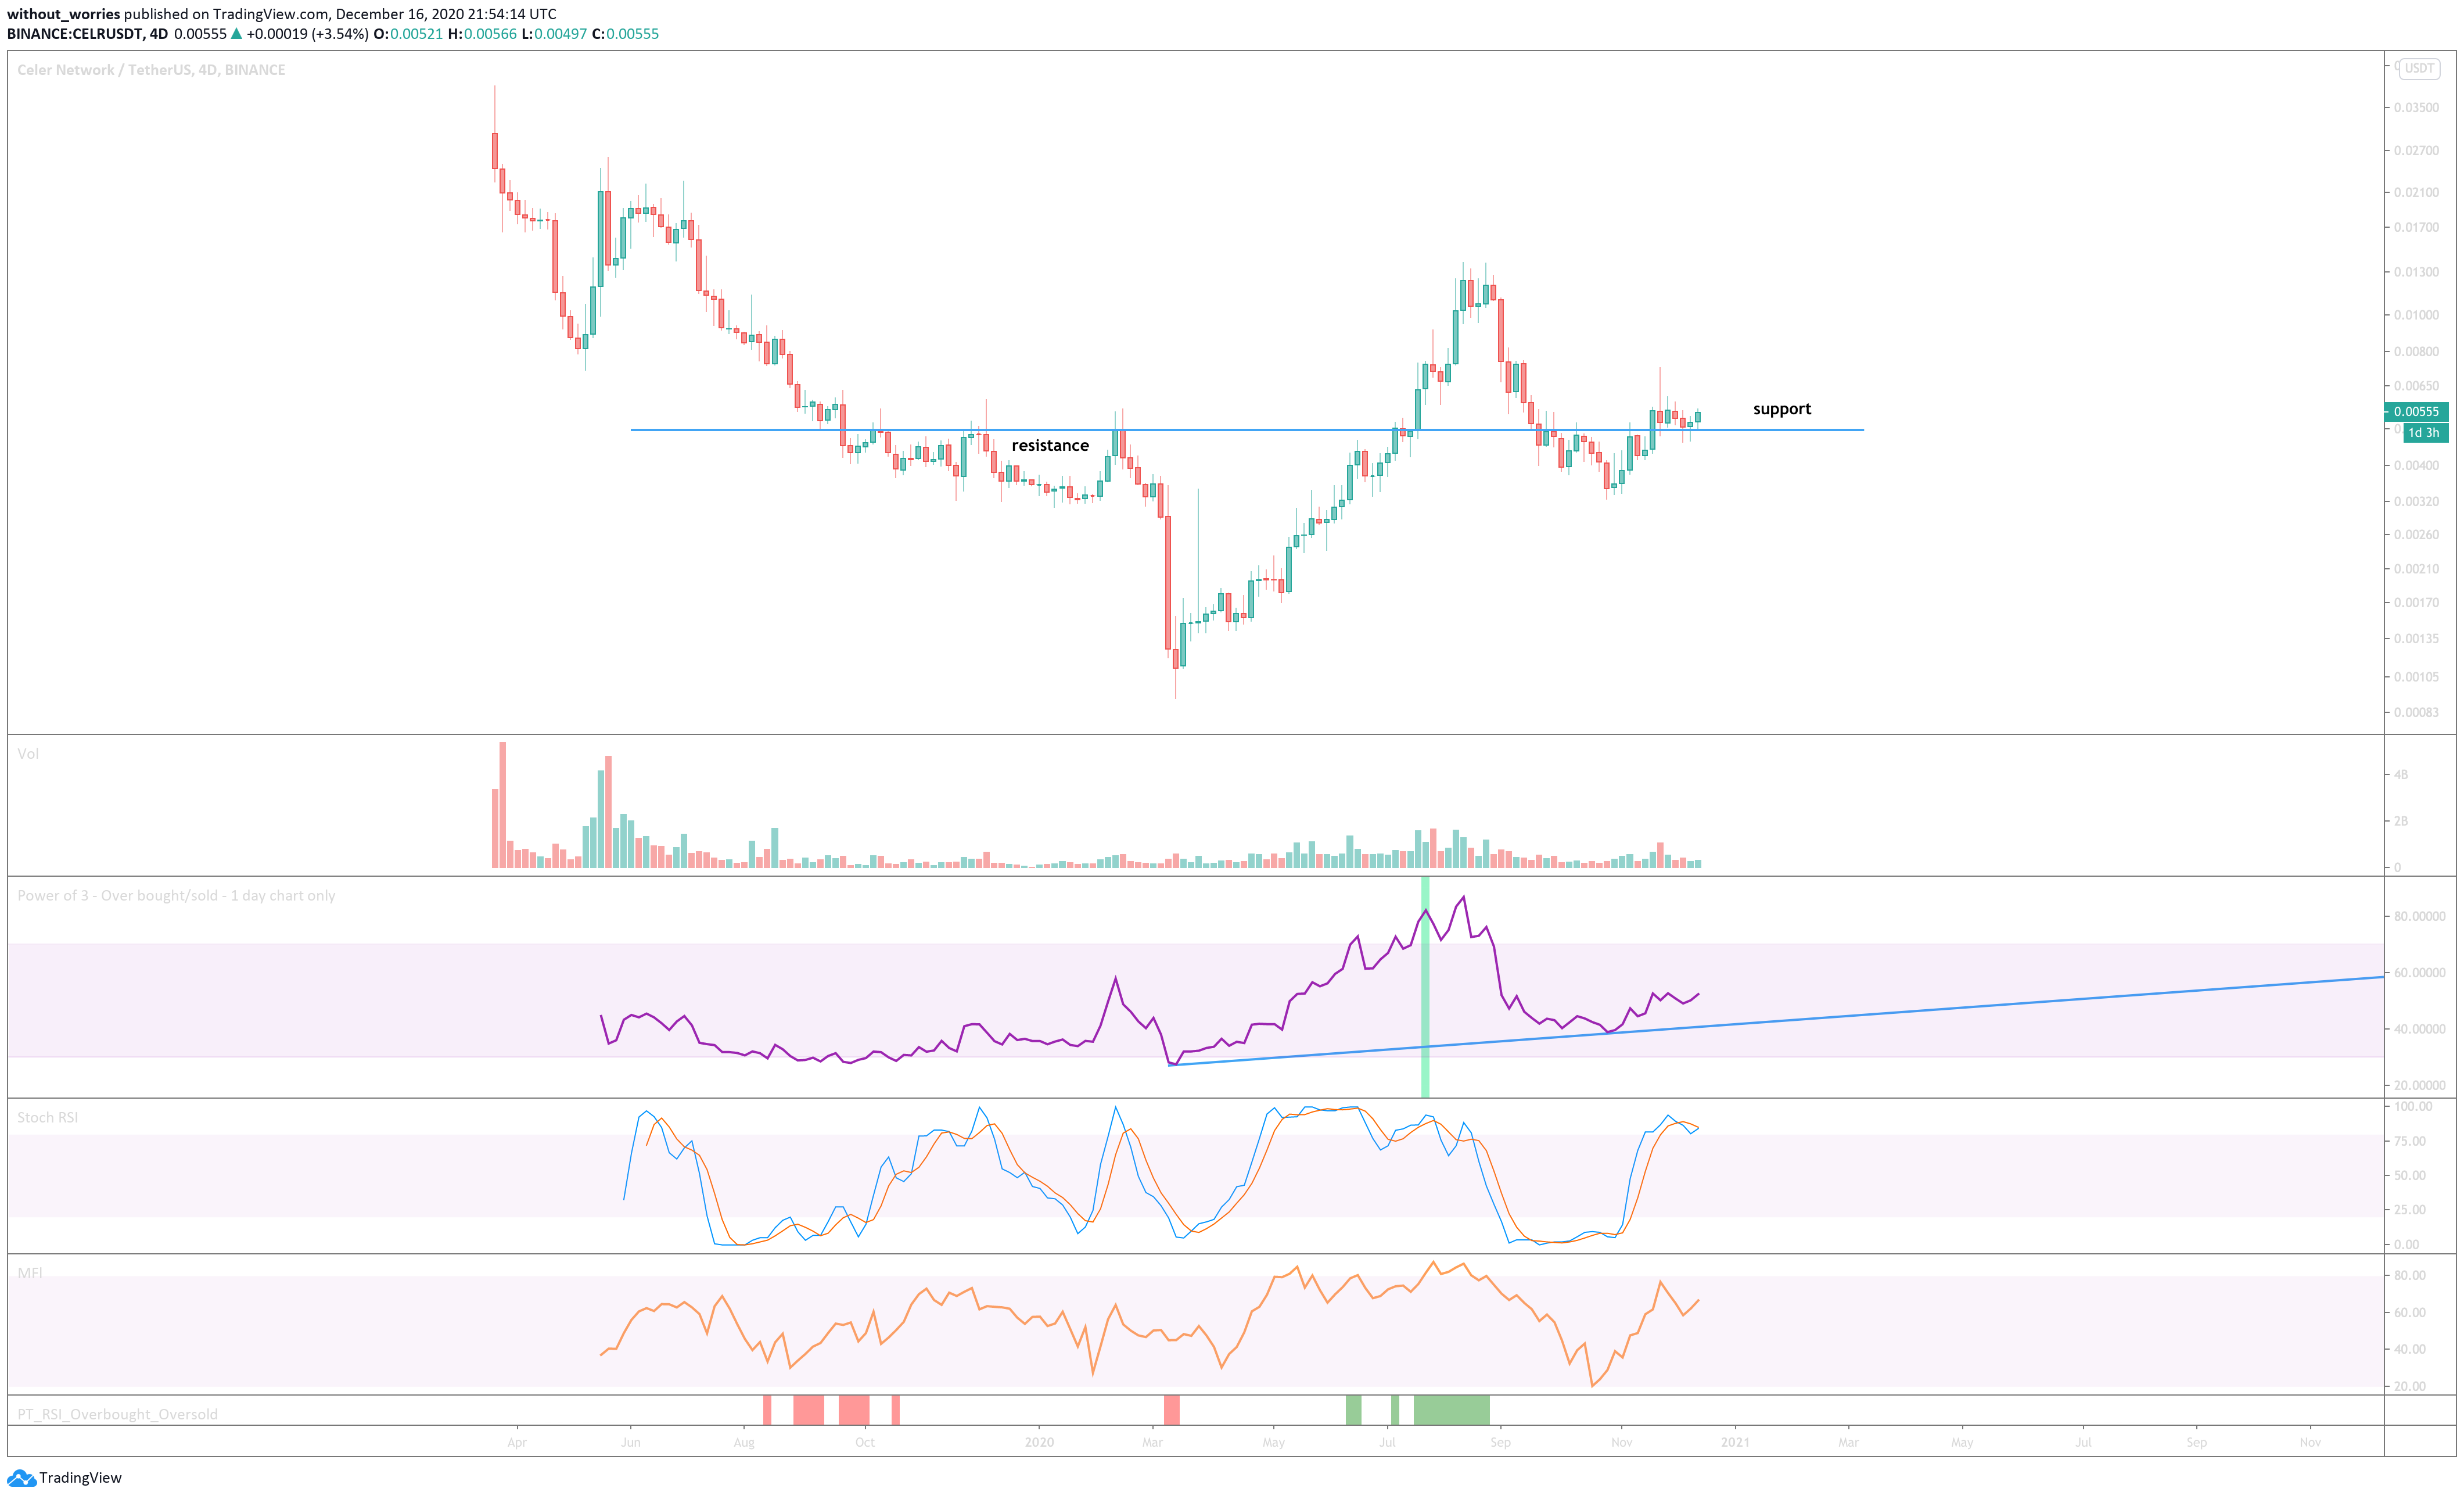Select the 'support' text annotation
This screenshot has height=1499, width=2464.
click(1782, 409)
